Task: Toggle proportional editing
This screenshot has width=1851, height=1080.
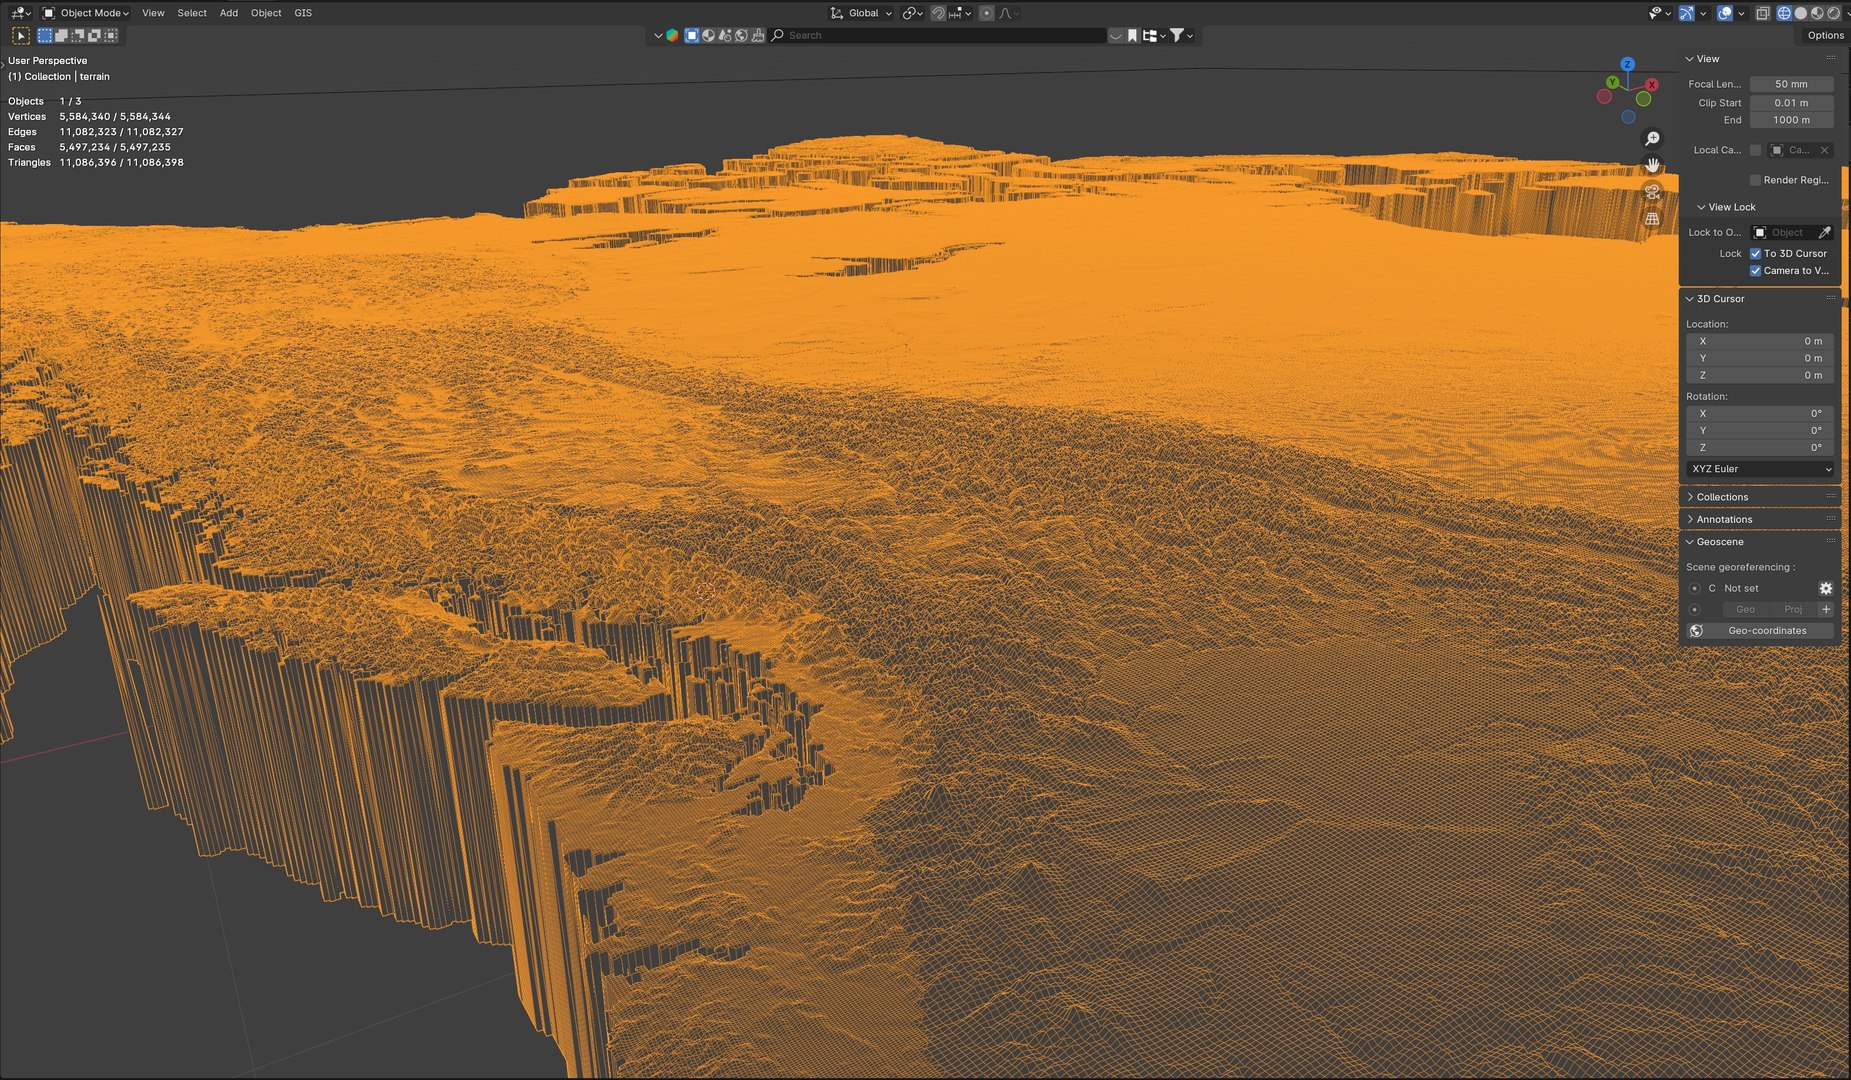Action: [x=987, y=13]
